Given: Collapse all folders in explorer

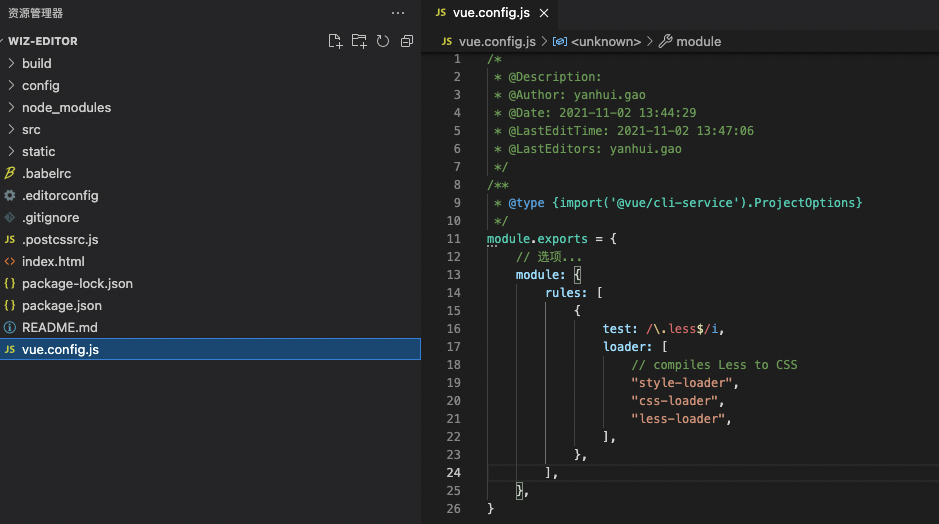Looking at the screenshot, I should (x=407, y=41).
